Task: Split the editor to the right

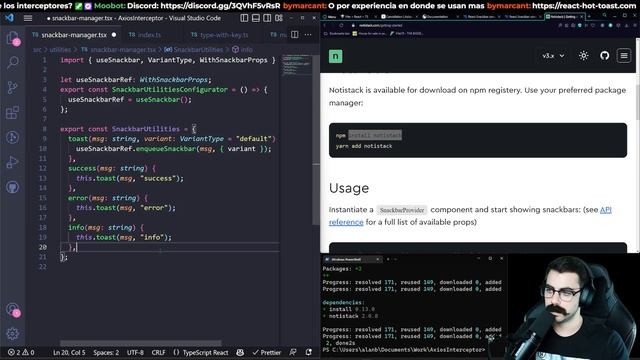Action: tap(295, 35)
